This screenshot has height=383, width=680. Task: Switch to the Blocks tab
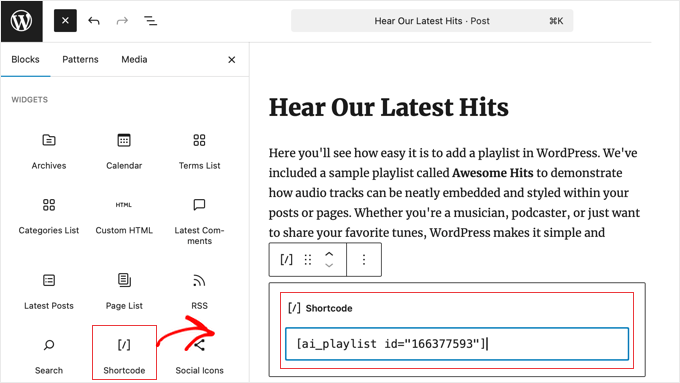click(25, 59)
